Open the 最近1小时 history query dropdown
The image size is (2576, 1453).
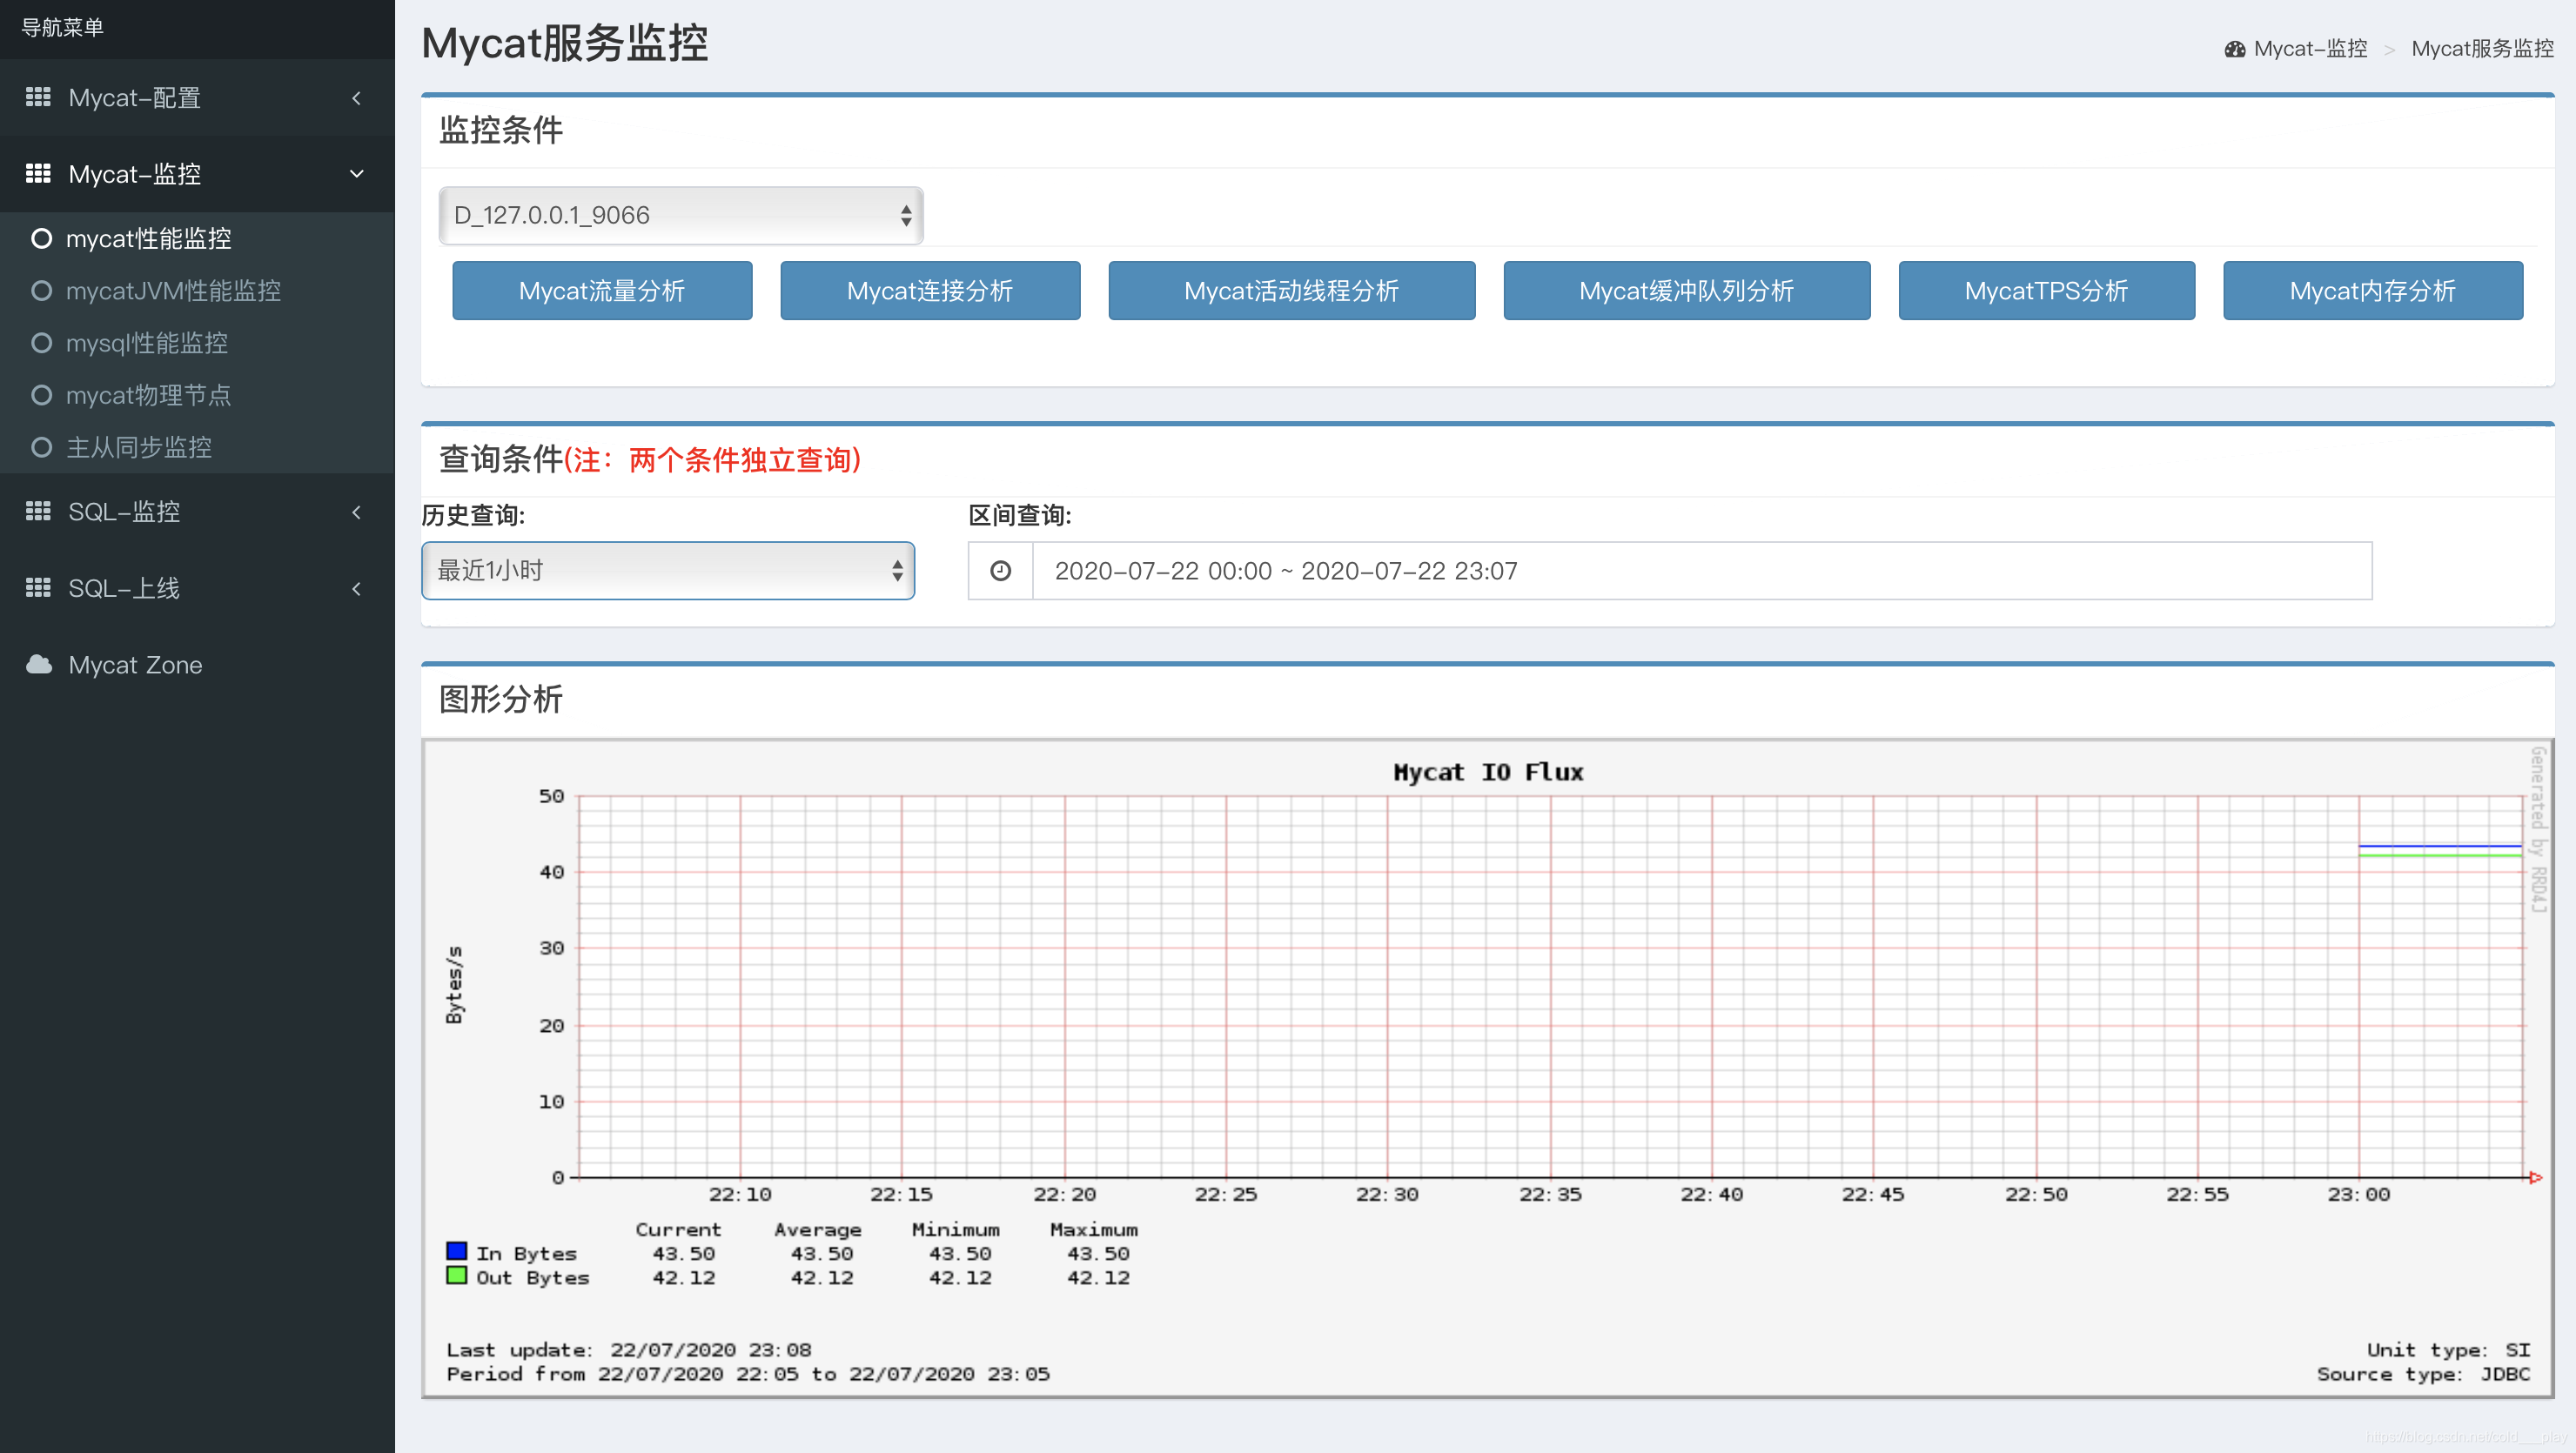coord(668,570)
